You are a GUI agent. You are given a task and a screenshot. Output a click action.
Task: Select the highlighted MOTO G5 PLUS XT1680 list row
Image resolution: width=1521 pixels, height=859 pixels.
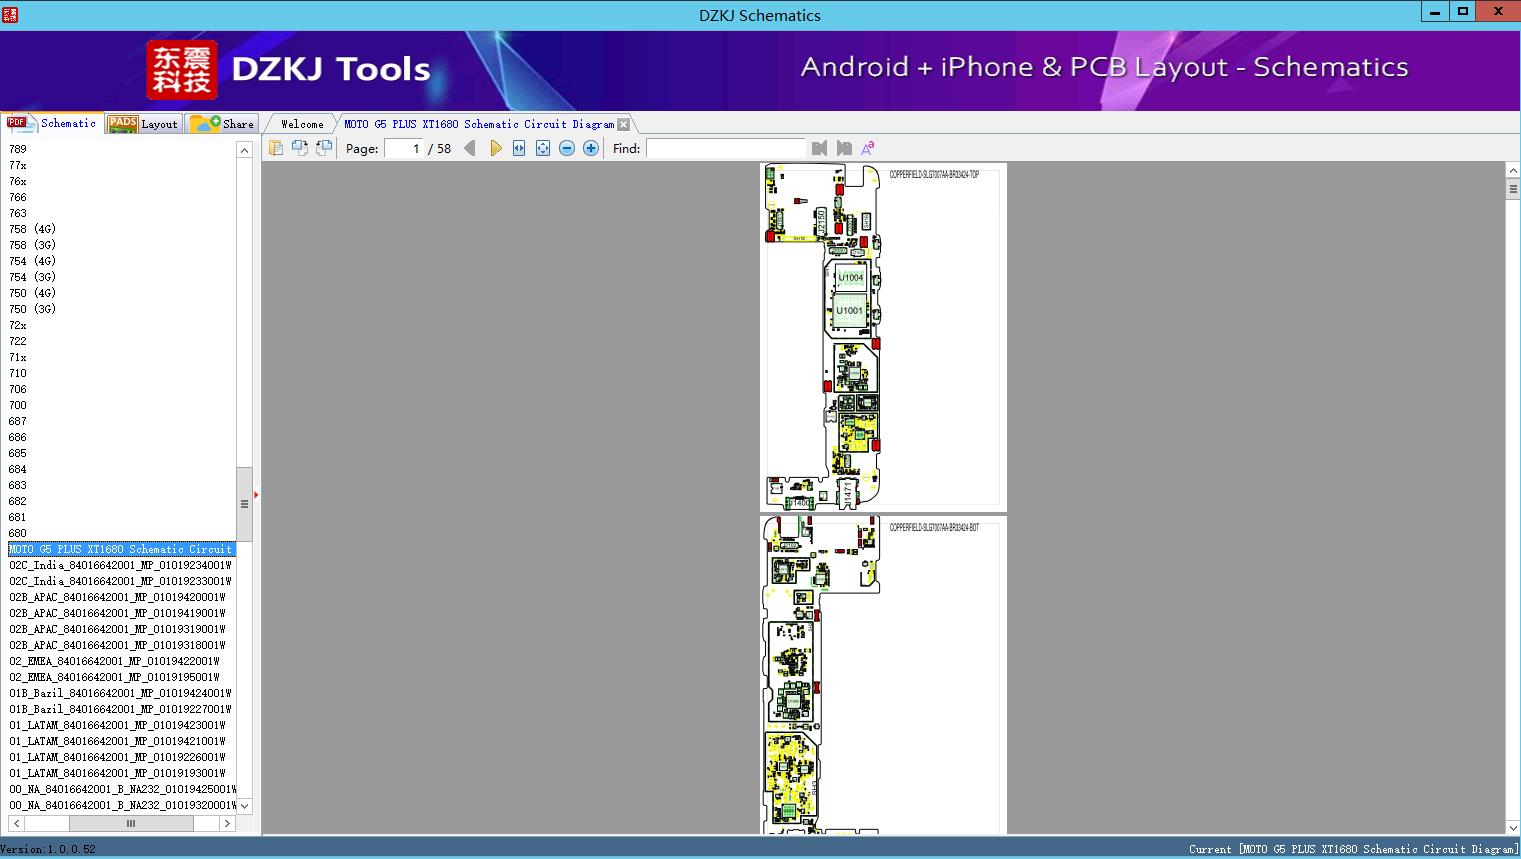(x=122, y=549)
